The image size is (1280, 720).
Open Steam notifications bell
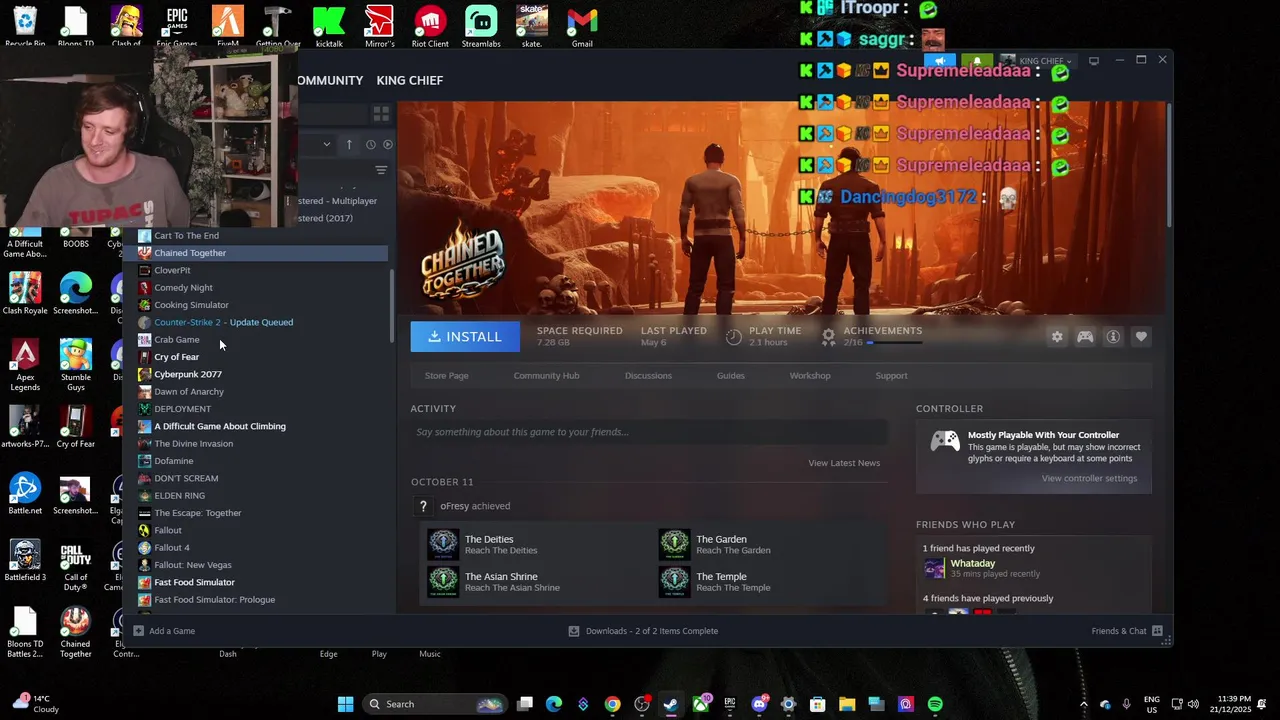click(977, 61)
